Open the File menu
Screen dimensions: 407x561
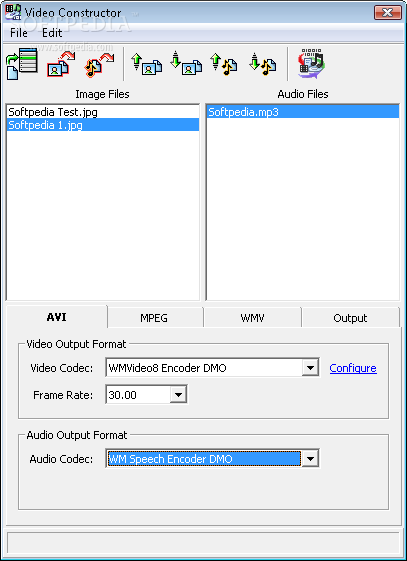[19, 33]
